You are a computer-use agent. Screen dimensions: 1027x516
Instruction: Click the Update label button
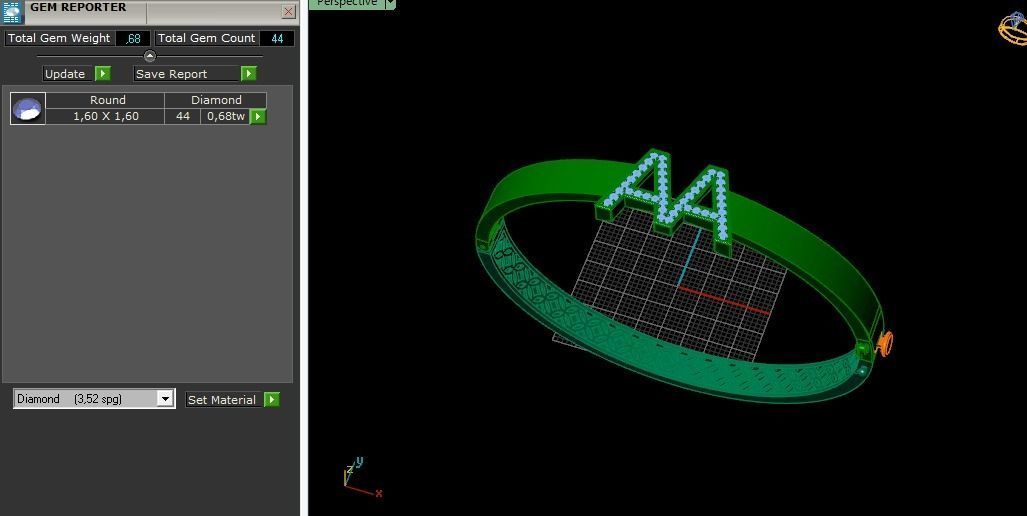click(x=68, y=73)
